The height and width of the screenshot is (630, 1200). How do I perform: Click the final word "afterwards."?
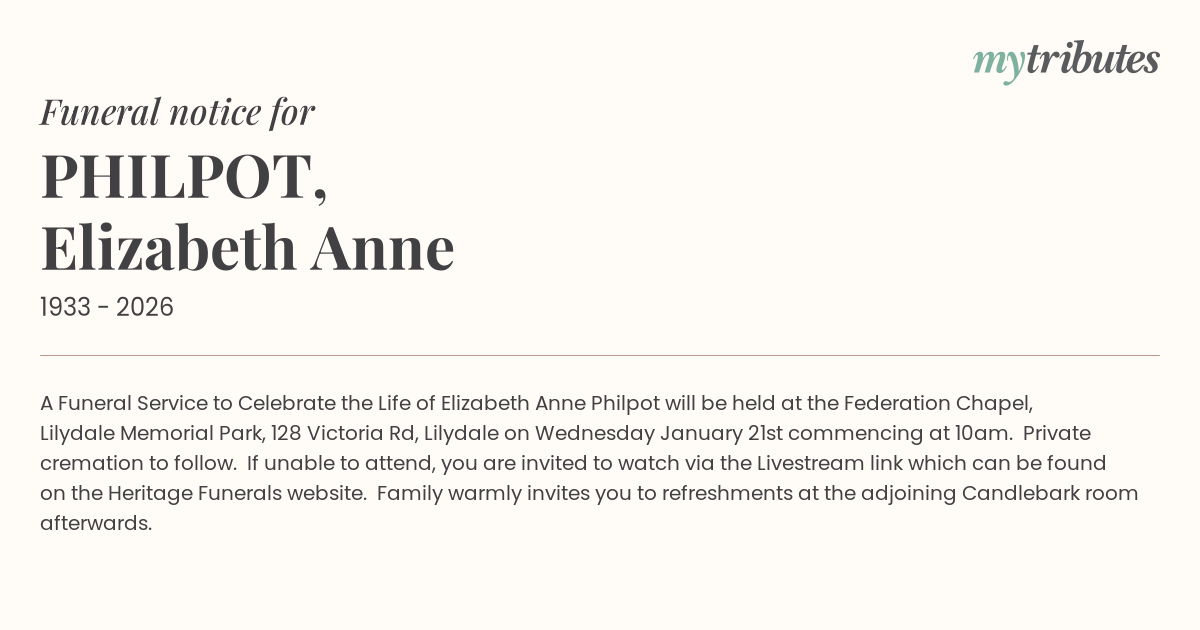pyautogui.click(x=96, y=523)
